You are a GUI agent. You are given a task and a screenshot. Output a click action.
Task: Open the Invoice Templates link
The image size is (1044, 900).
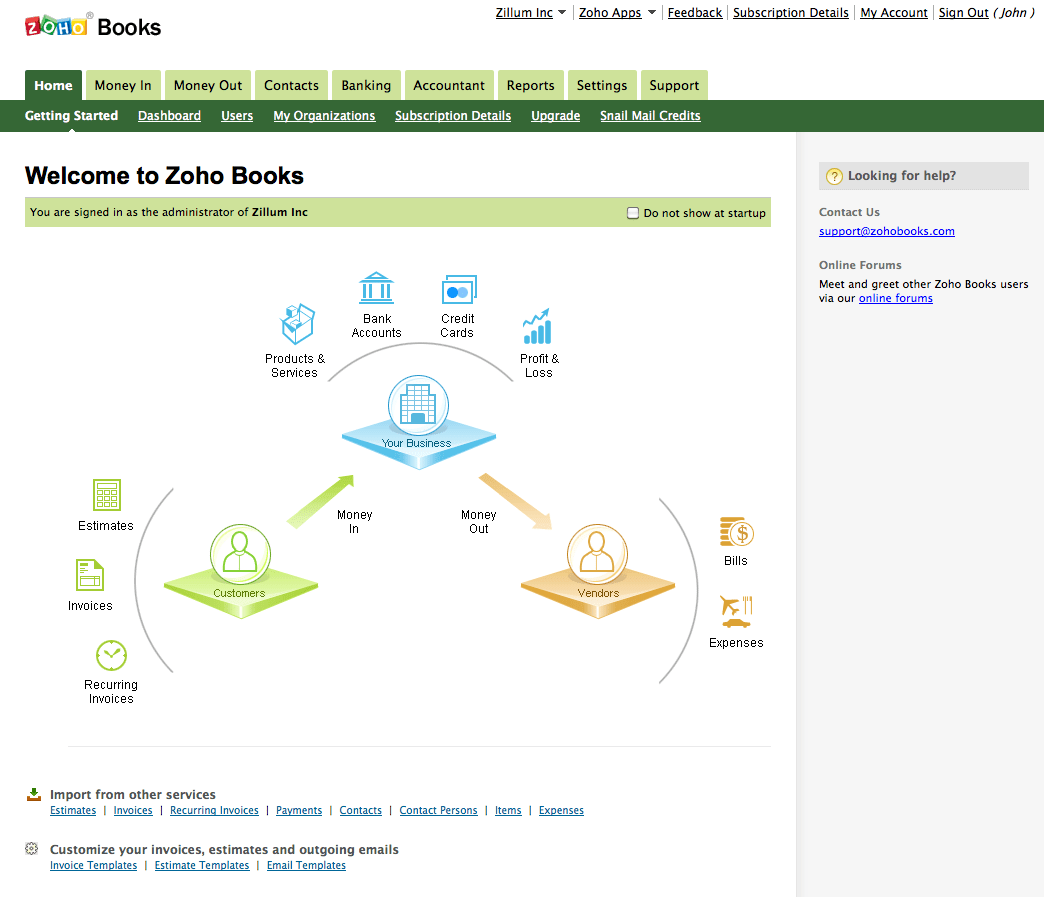pos(93,866)
